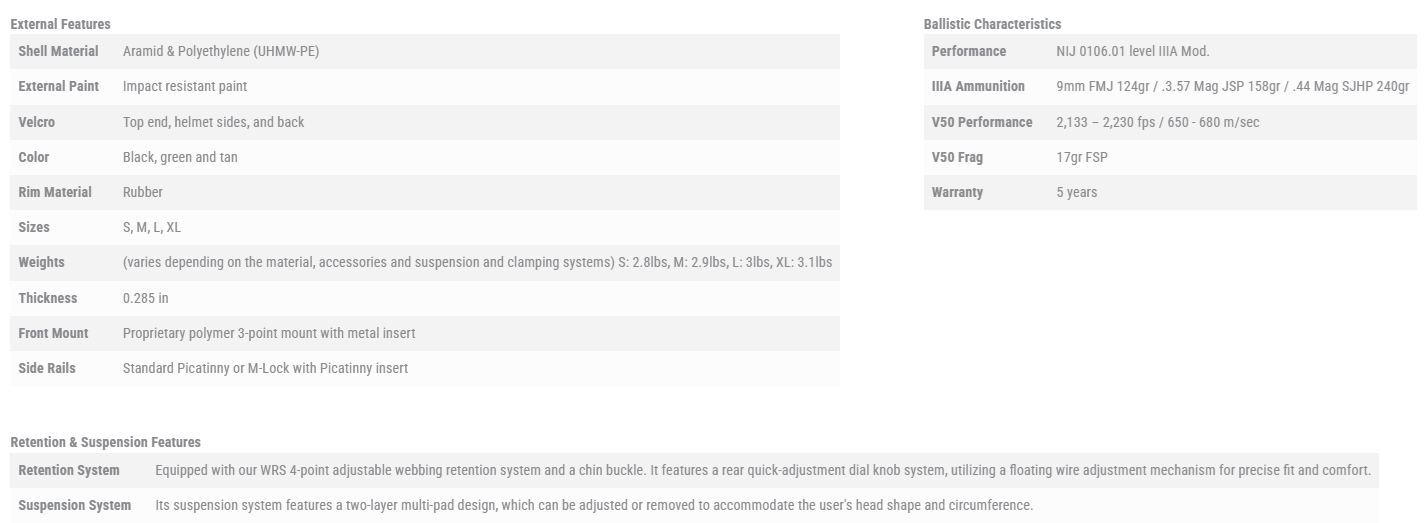1428x523 pixels.
Task: Click the Side Rails label
Action: [47, 368]
